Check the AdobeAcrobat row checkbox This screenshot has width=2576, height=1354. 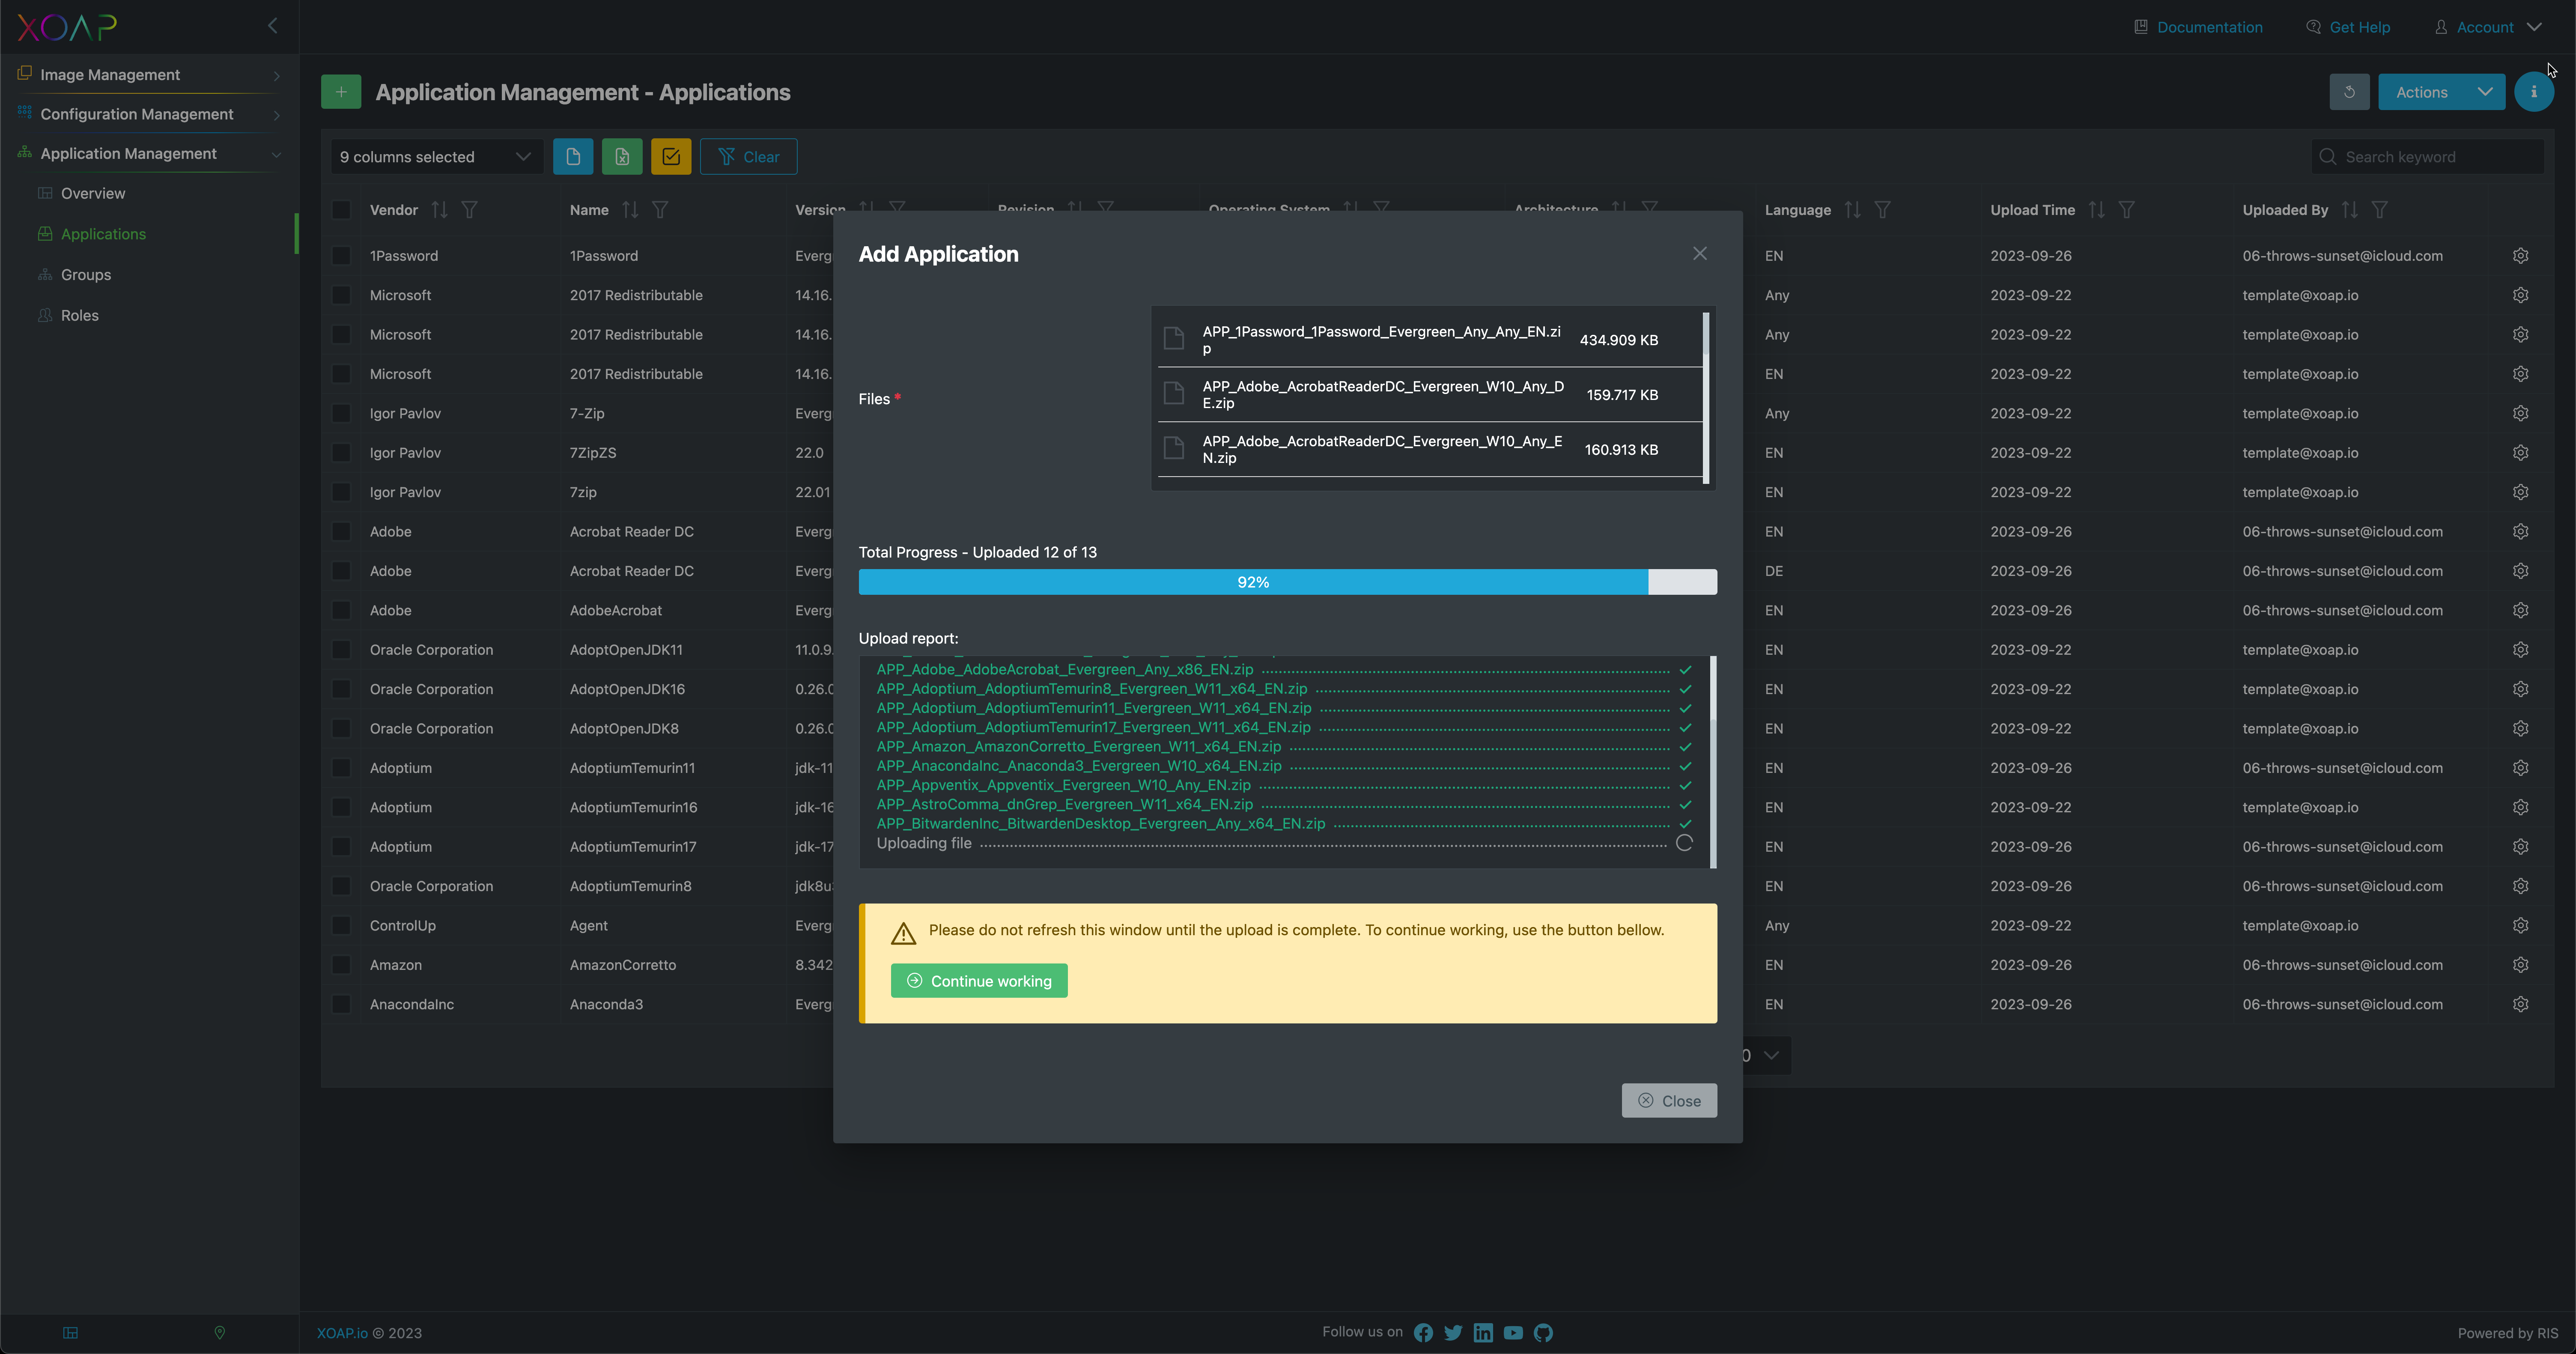tap(341, 611)
